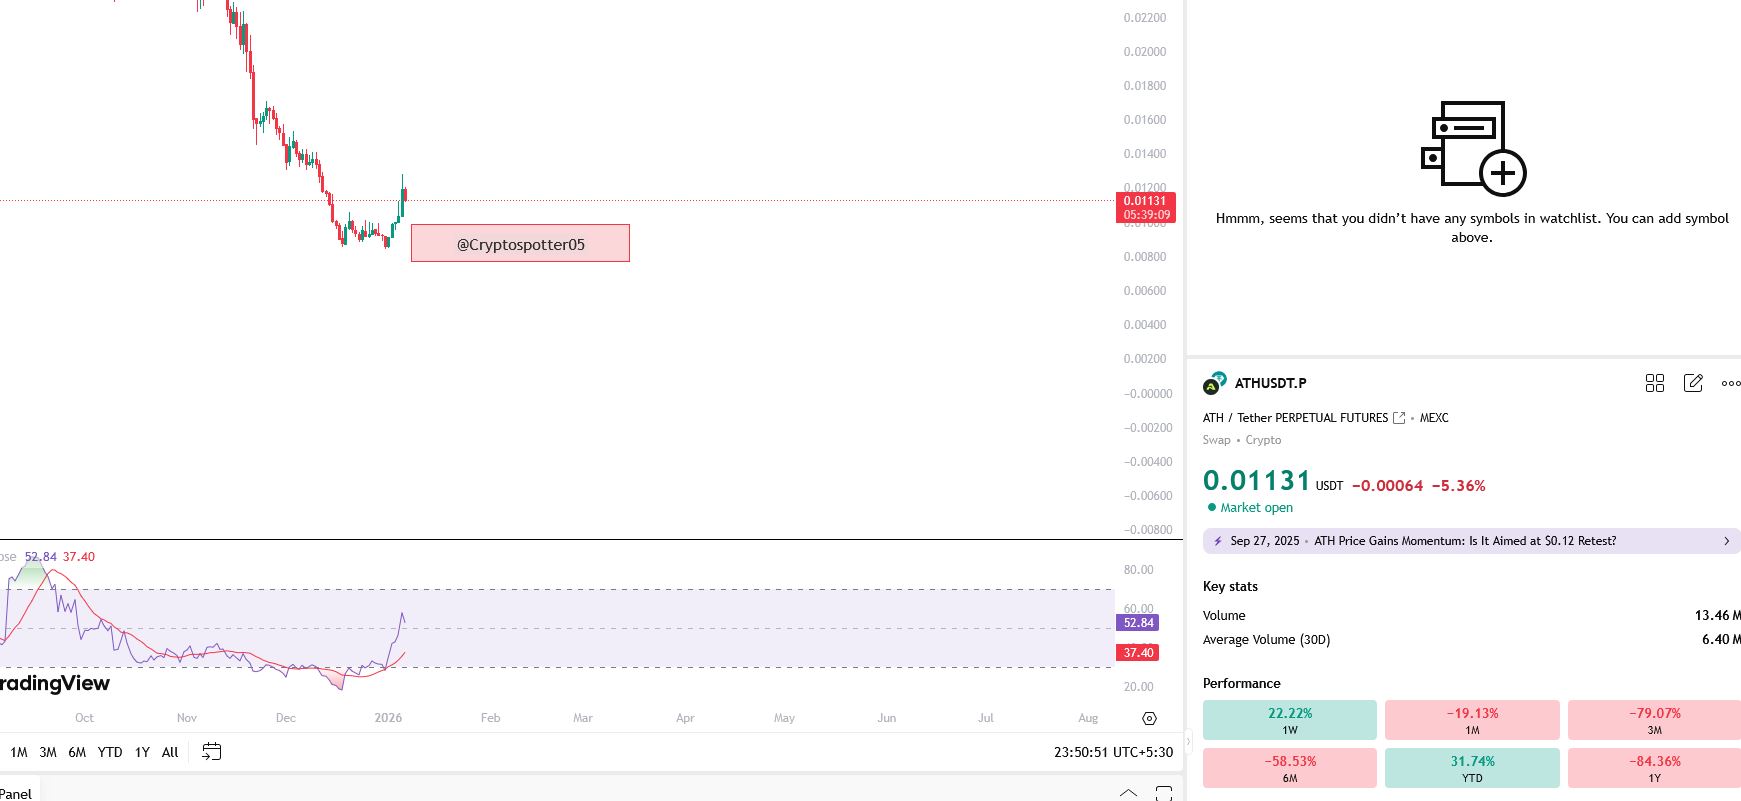Select the All time range

pyautogui.click(x=170, y=752)
